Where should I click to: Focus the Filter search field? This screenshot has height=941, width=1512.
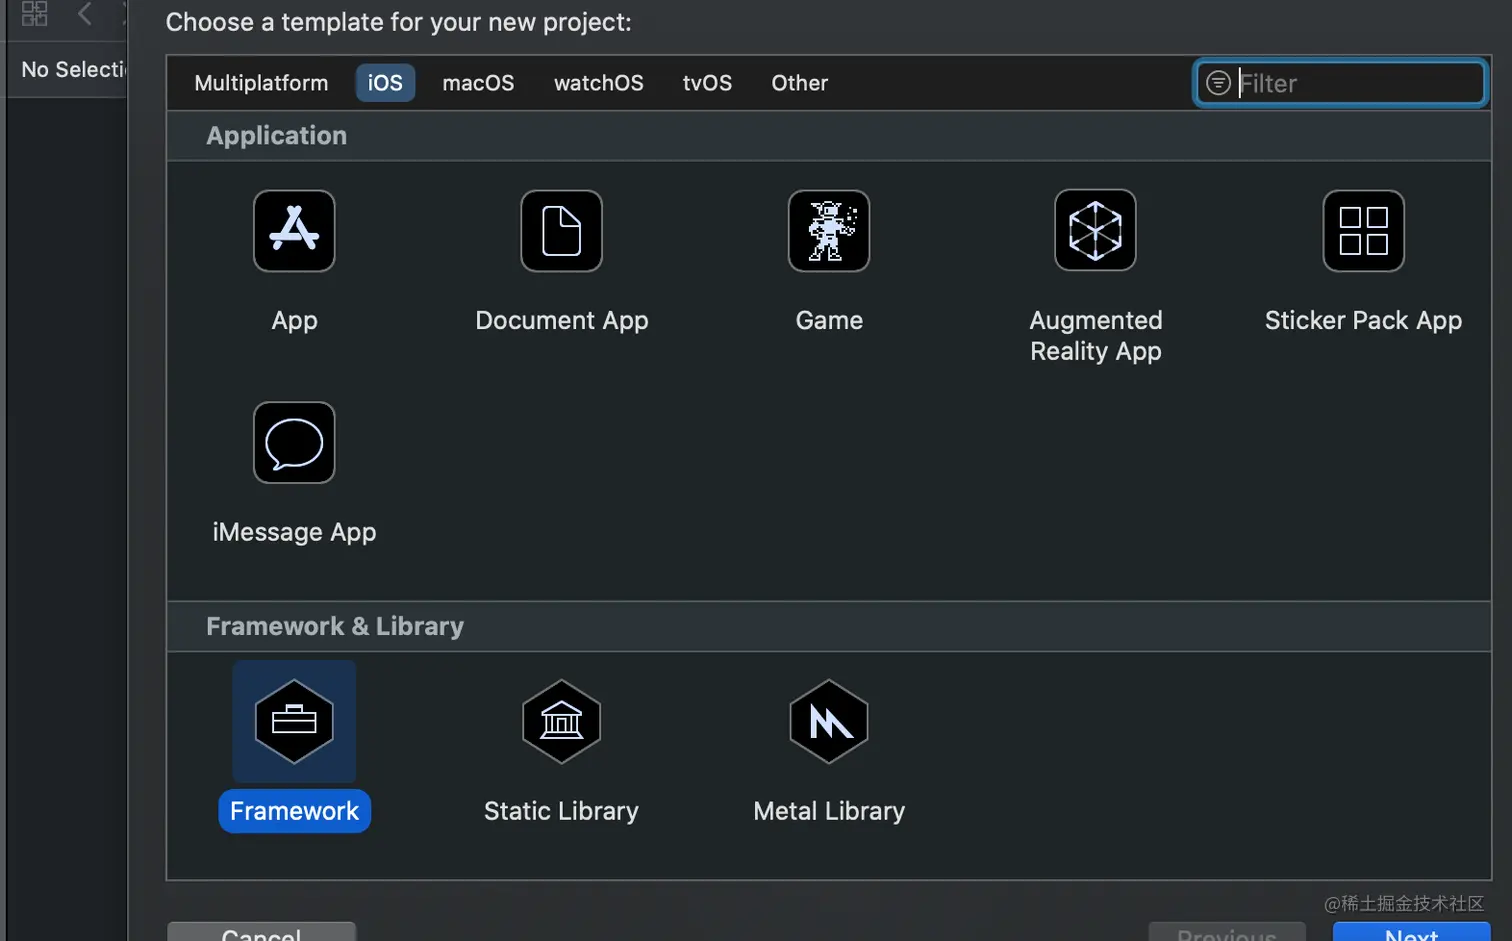coord(1340,83)
